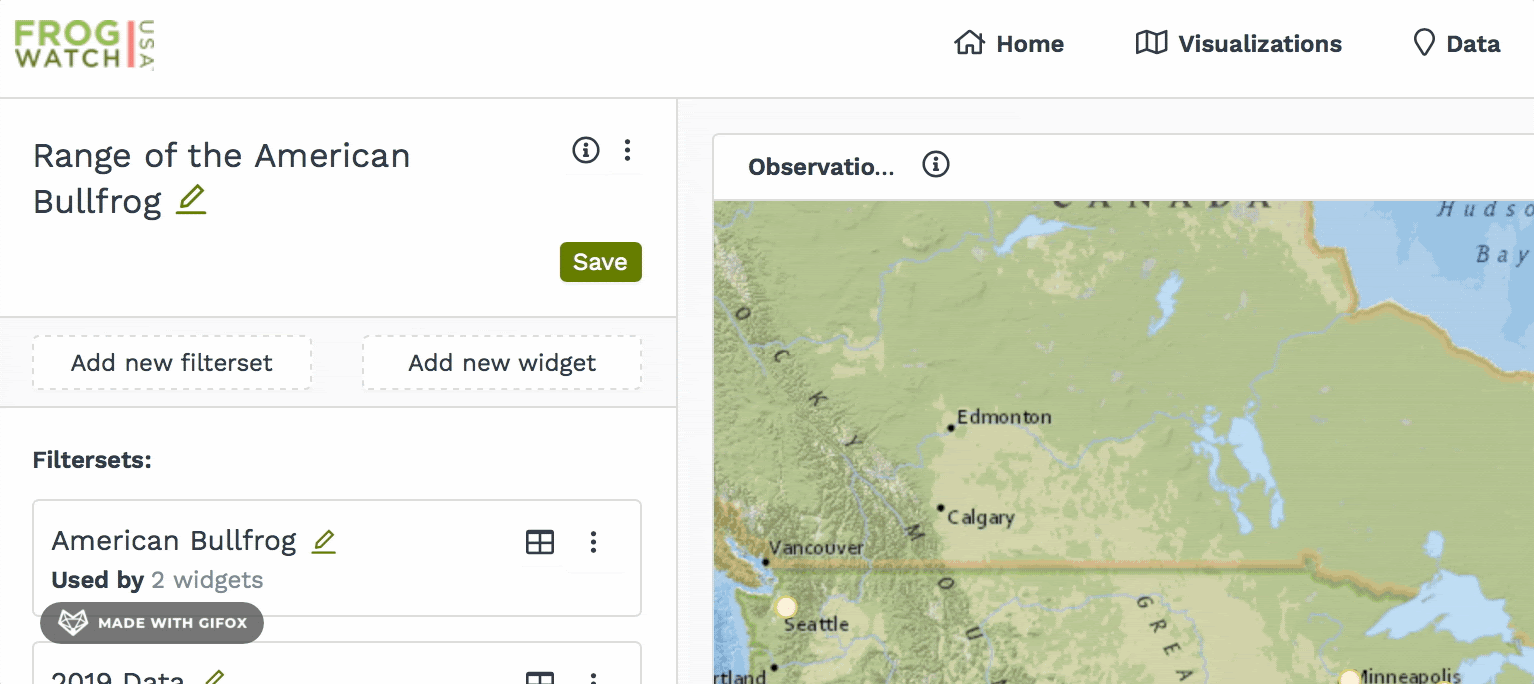Edit the dashboard title with pencil icon
This screenshot has width=1534, height=684.
click(191, 200)
